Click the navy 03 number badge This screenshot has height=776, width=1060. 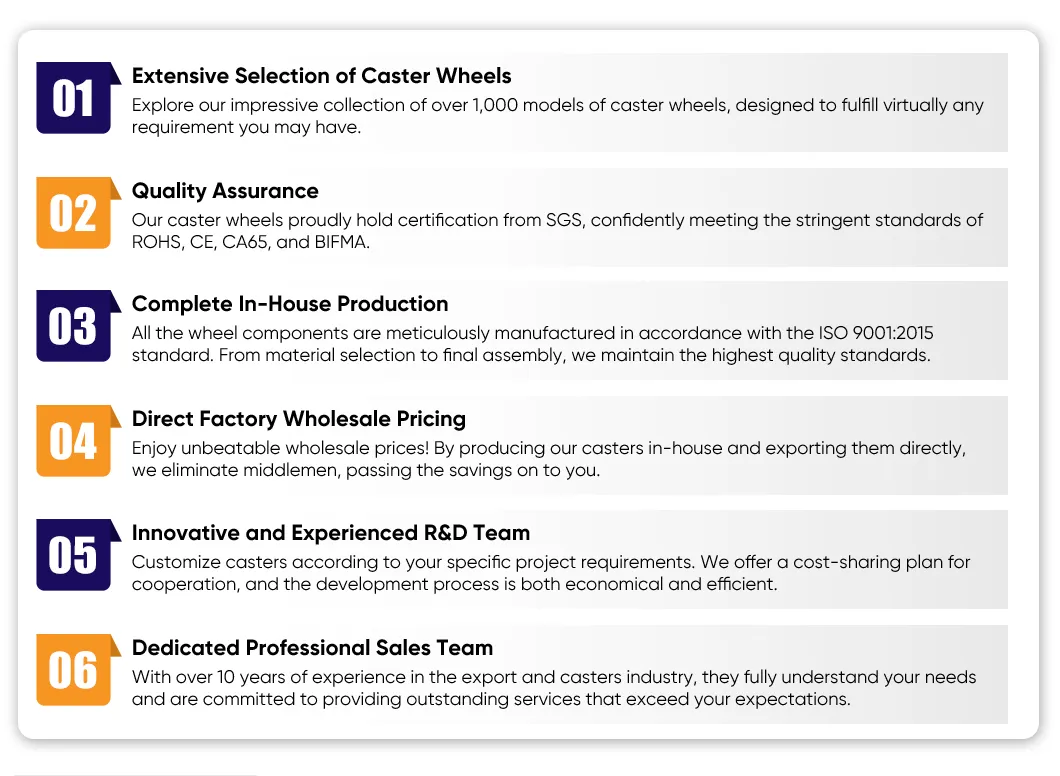74,326
